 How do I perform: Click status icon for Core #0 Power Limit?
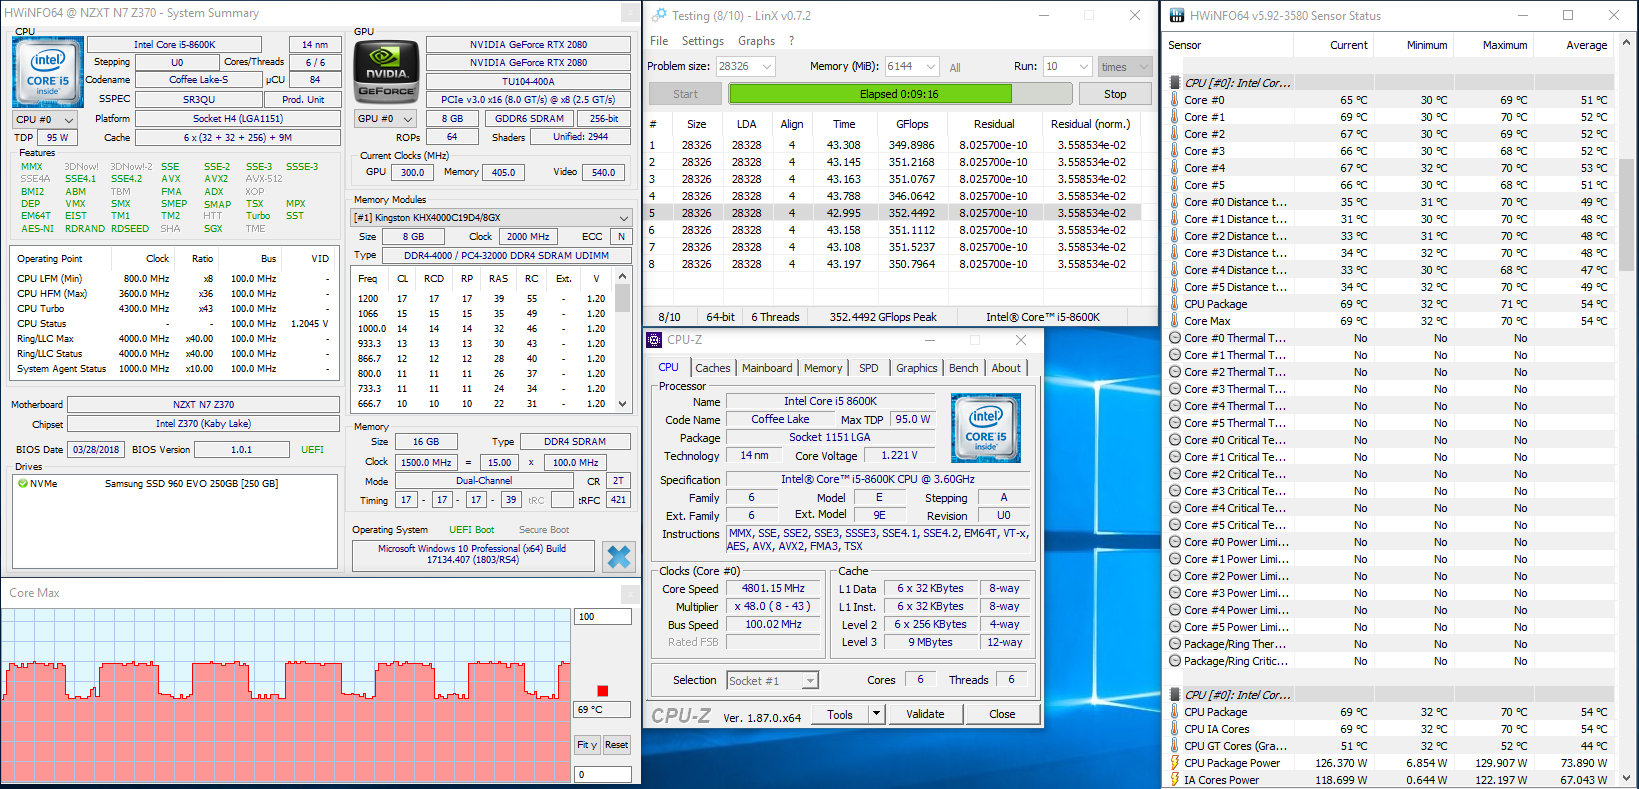1175,542
